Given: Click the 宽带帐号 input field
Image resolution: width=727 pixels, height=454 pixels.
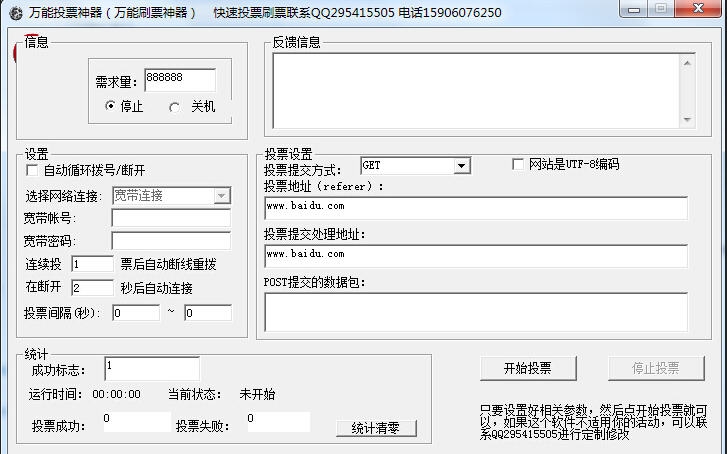Looking at the screenshot, I should (x=171, y=218).
